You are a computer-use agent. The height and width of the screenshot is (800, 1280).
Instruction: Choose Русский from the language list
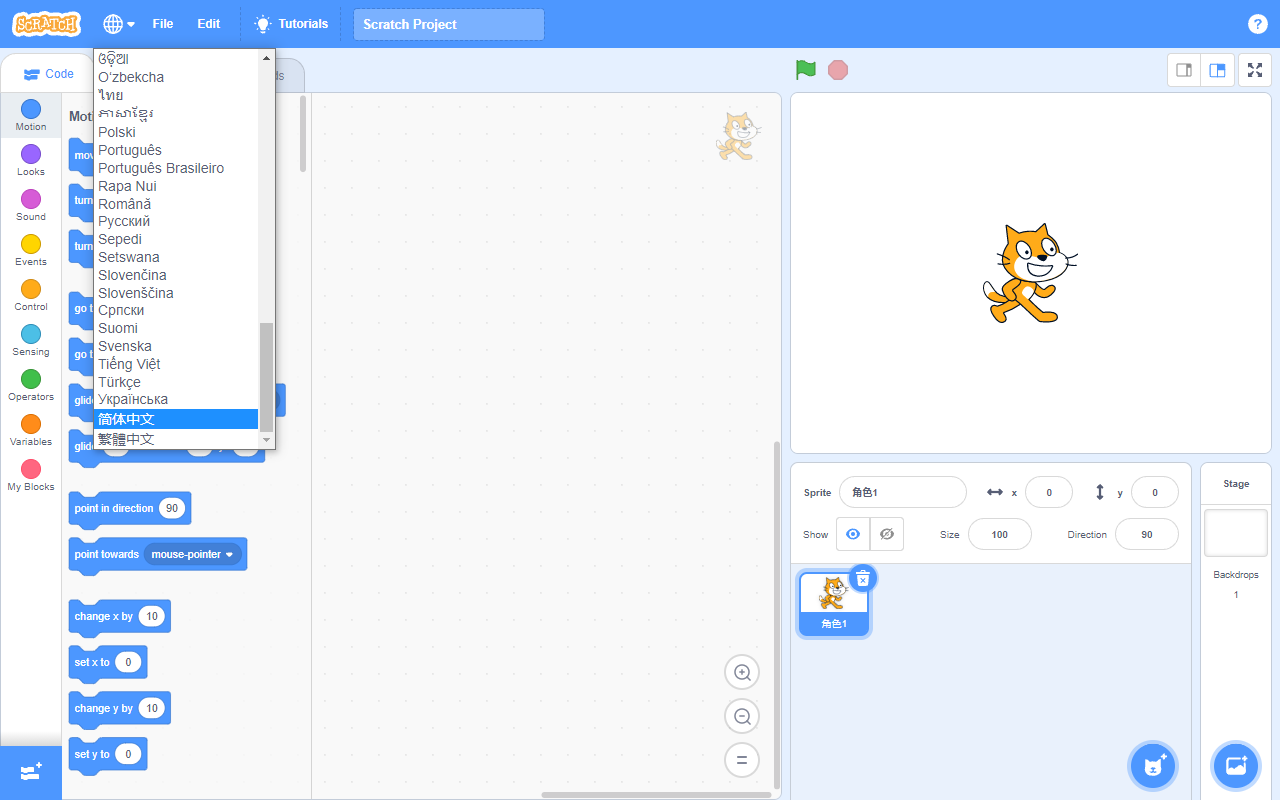[176, 221]
